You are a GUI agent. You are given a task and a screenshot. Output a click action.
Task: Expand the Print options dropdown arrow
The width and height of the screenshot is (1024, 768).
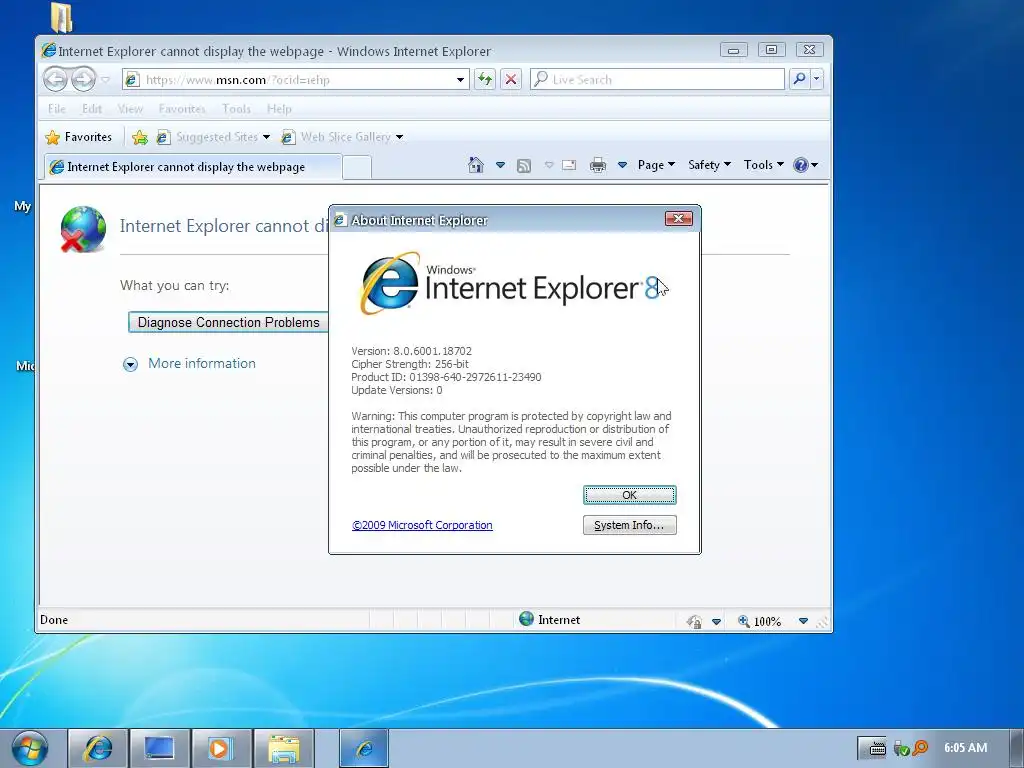point(622,165)
